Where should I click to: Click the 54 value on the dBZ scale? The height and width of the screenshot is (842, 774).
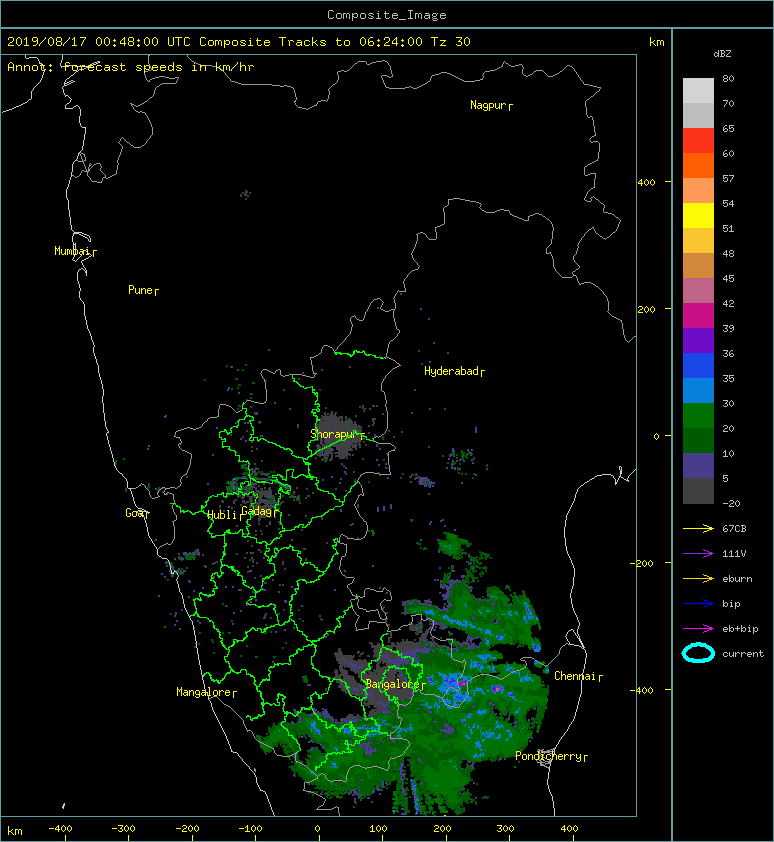coord(728,204)
